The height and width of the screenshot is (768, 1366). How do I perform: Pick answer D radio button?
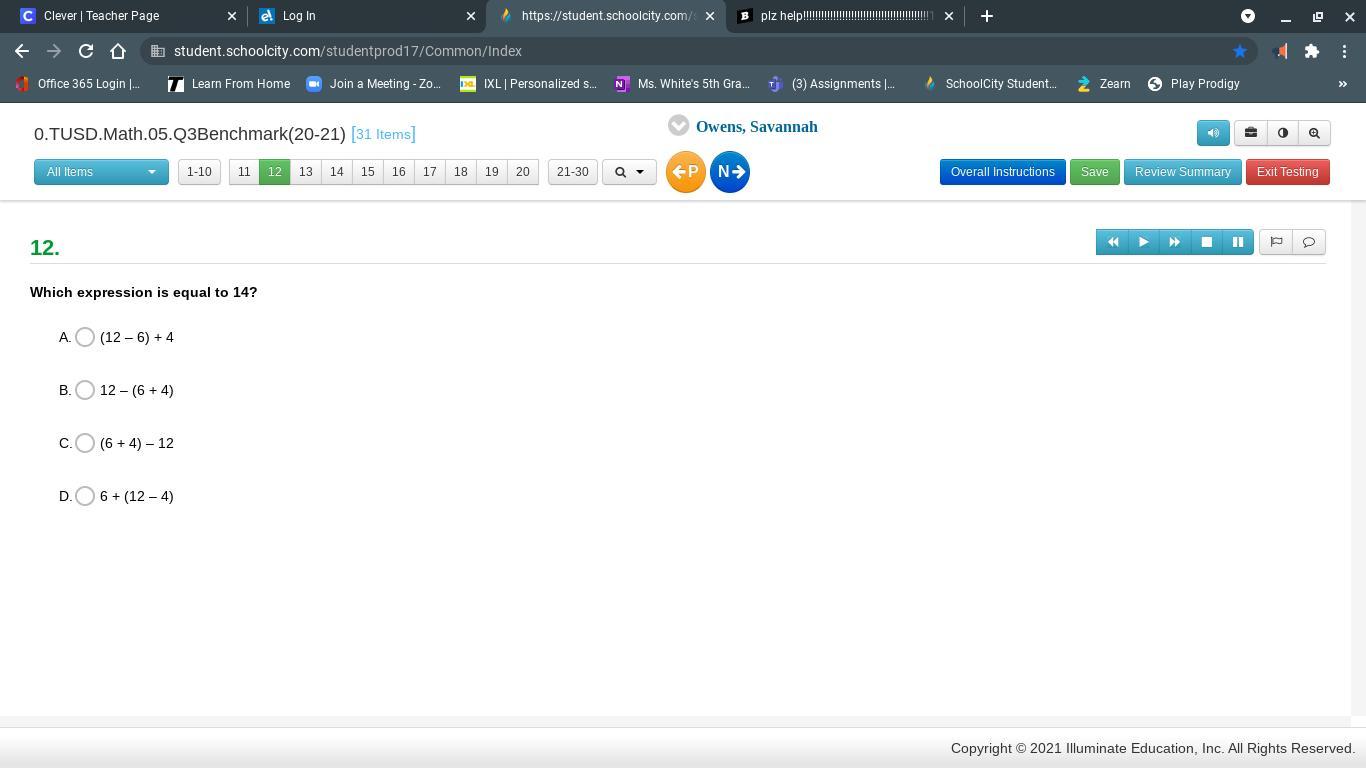coord(85,496)
